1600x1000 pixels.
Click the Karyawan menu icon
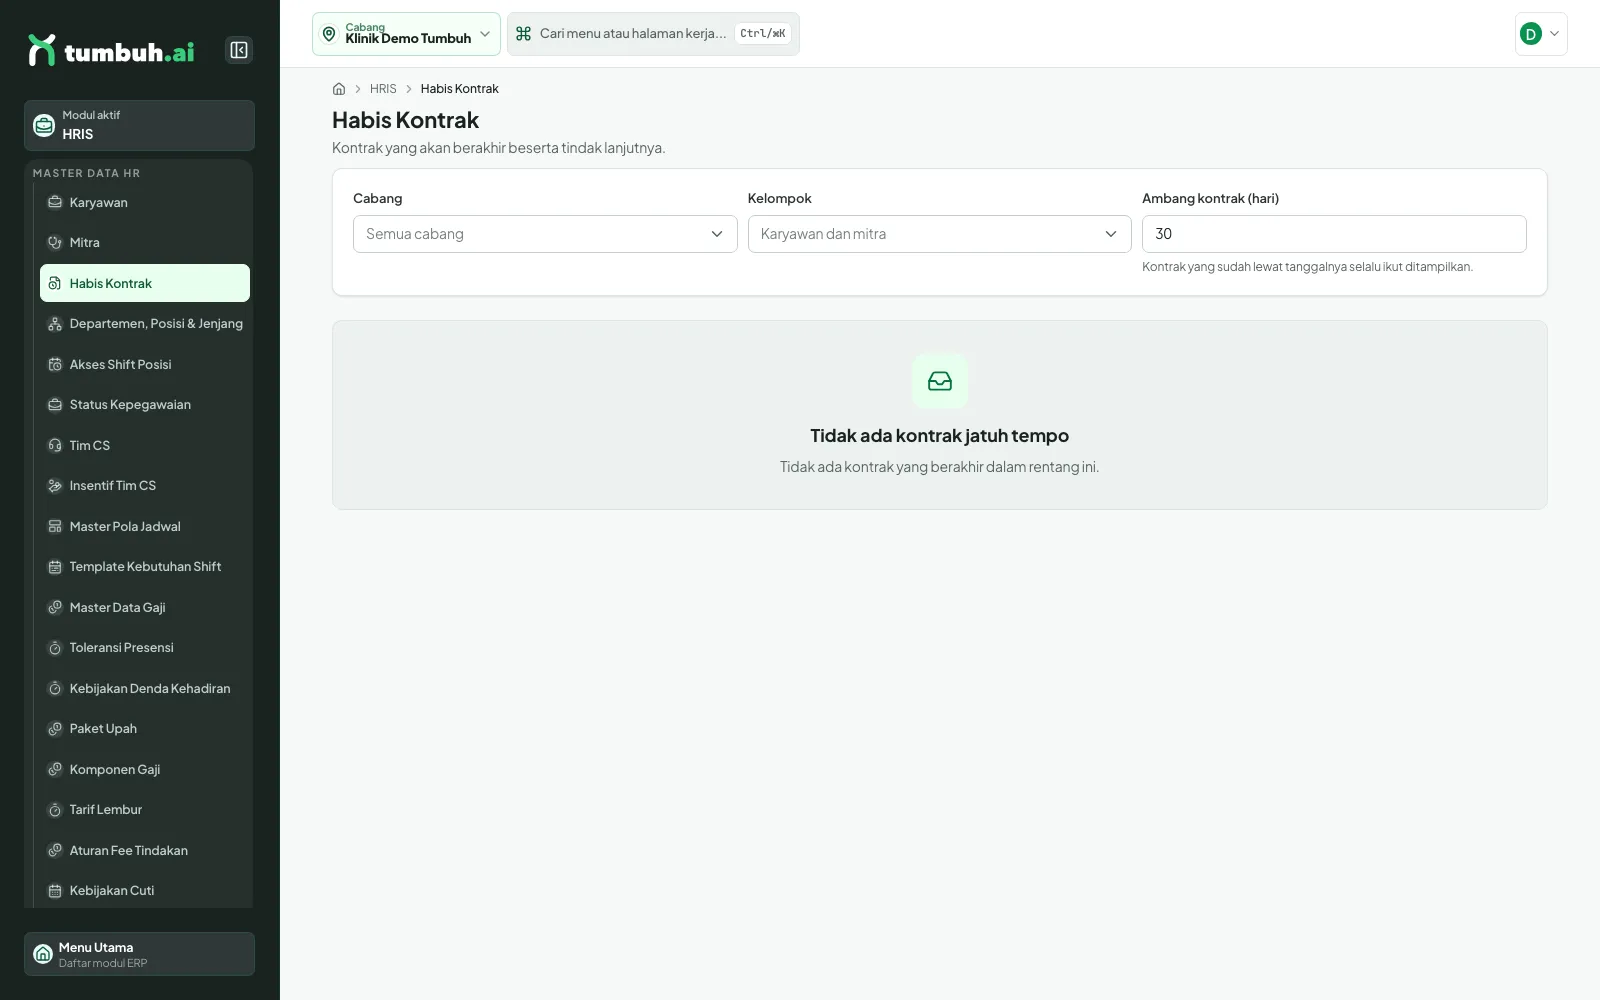55,202
